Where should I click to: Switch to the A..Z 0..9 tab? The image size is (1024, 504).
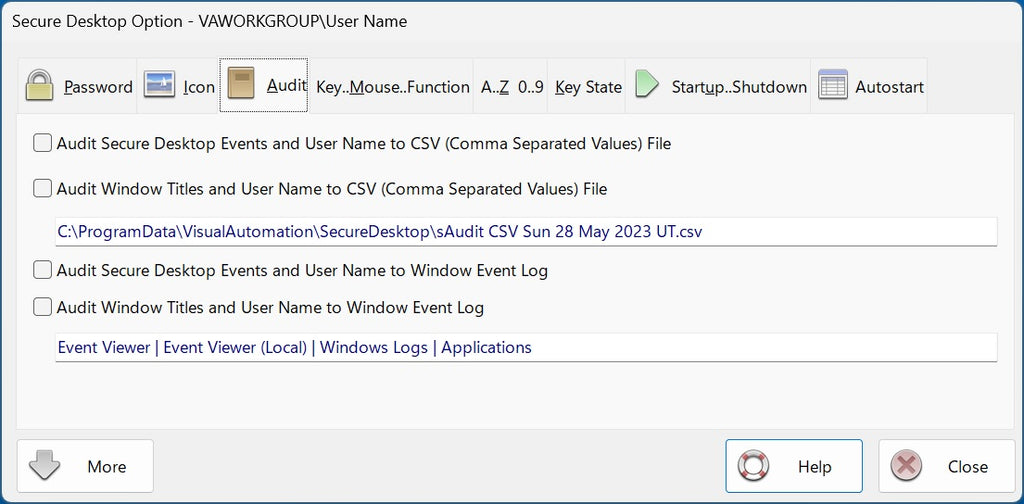pyautogui.click(x=512, y=87)
